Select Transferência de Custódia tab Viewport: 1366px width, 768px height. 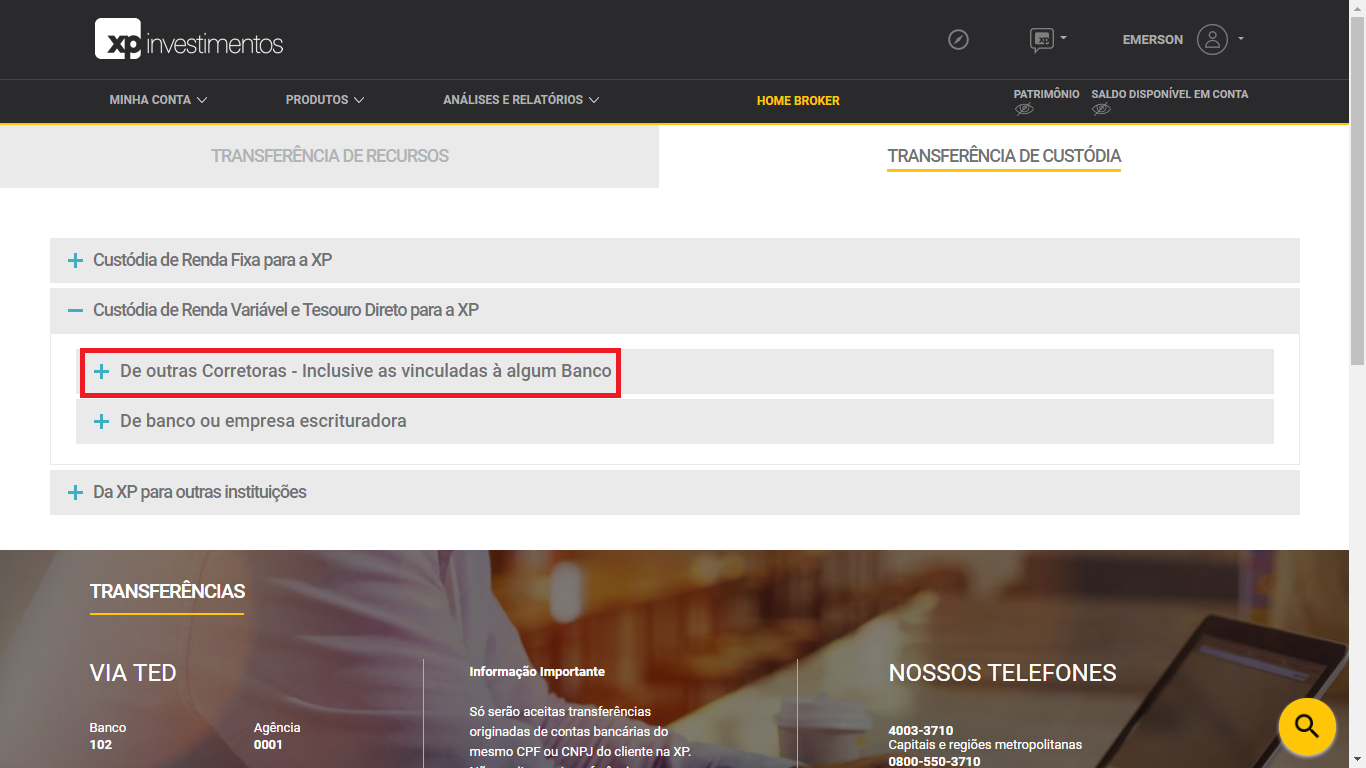(x=1004, y=156)
